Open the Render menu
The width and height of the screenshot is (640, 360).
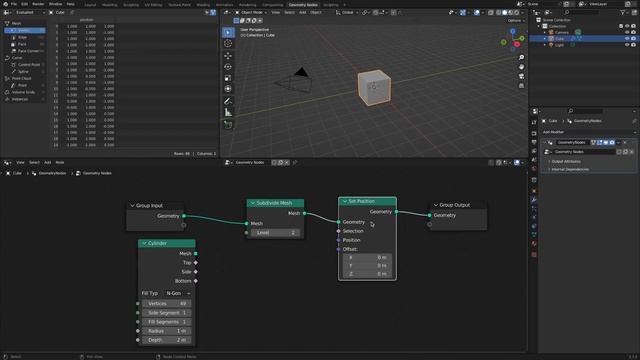pyautogui.click(x=38, y=4)
